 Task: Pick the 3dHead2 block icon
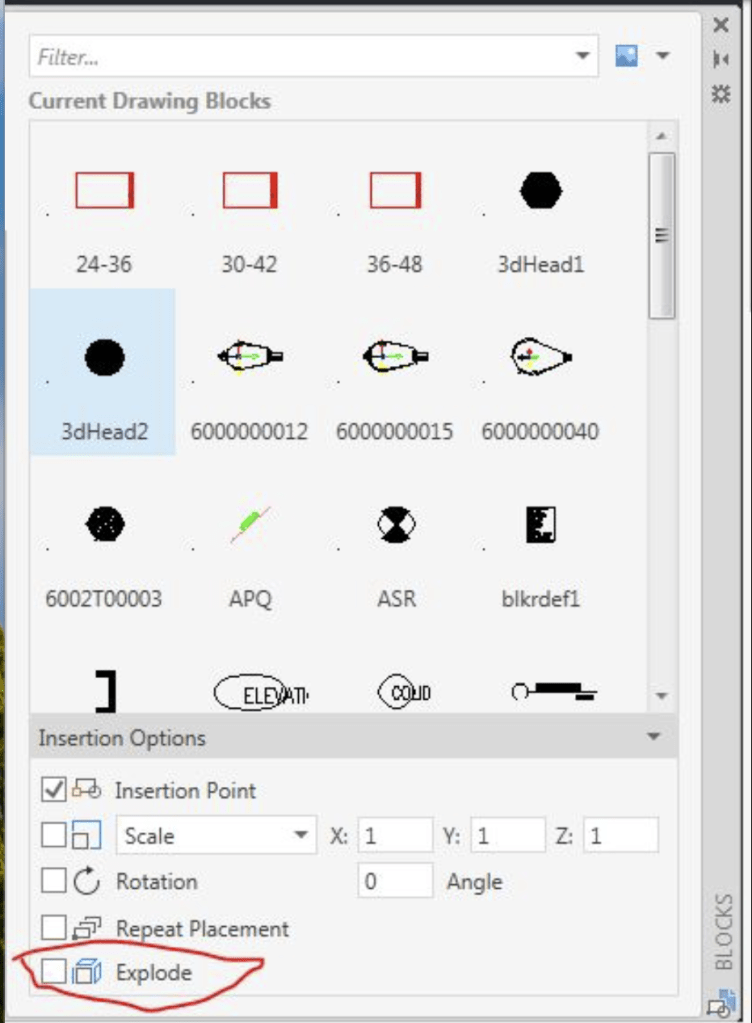click(x=104, y=358)
